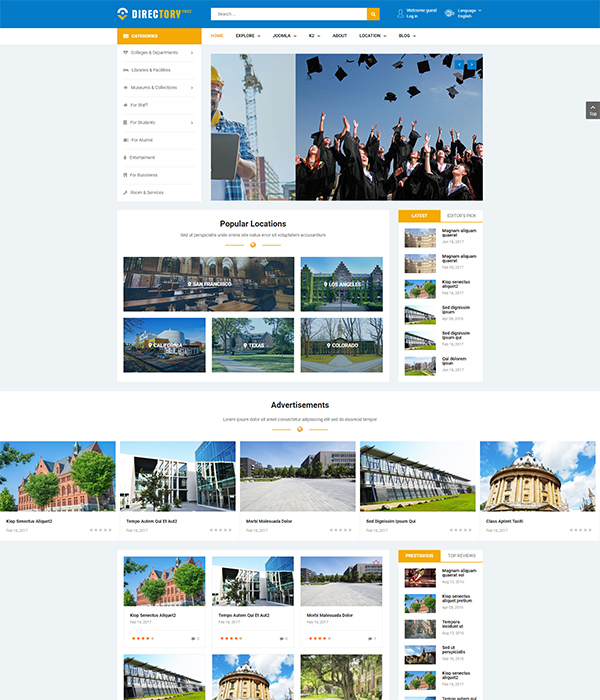Click the San Francisco location pin icon
600x700 pixels.
point(189,284)
